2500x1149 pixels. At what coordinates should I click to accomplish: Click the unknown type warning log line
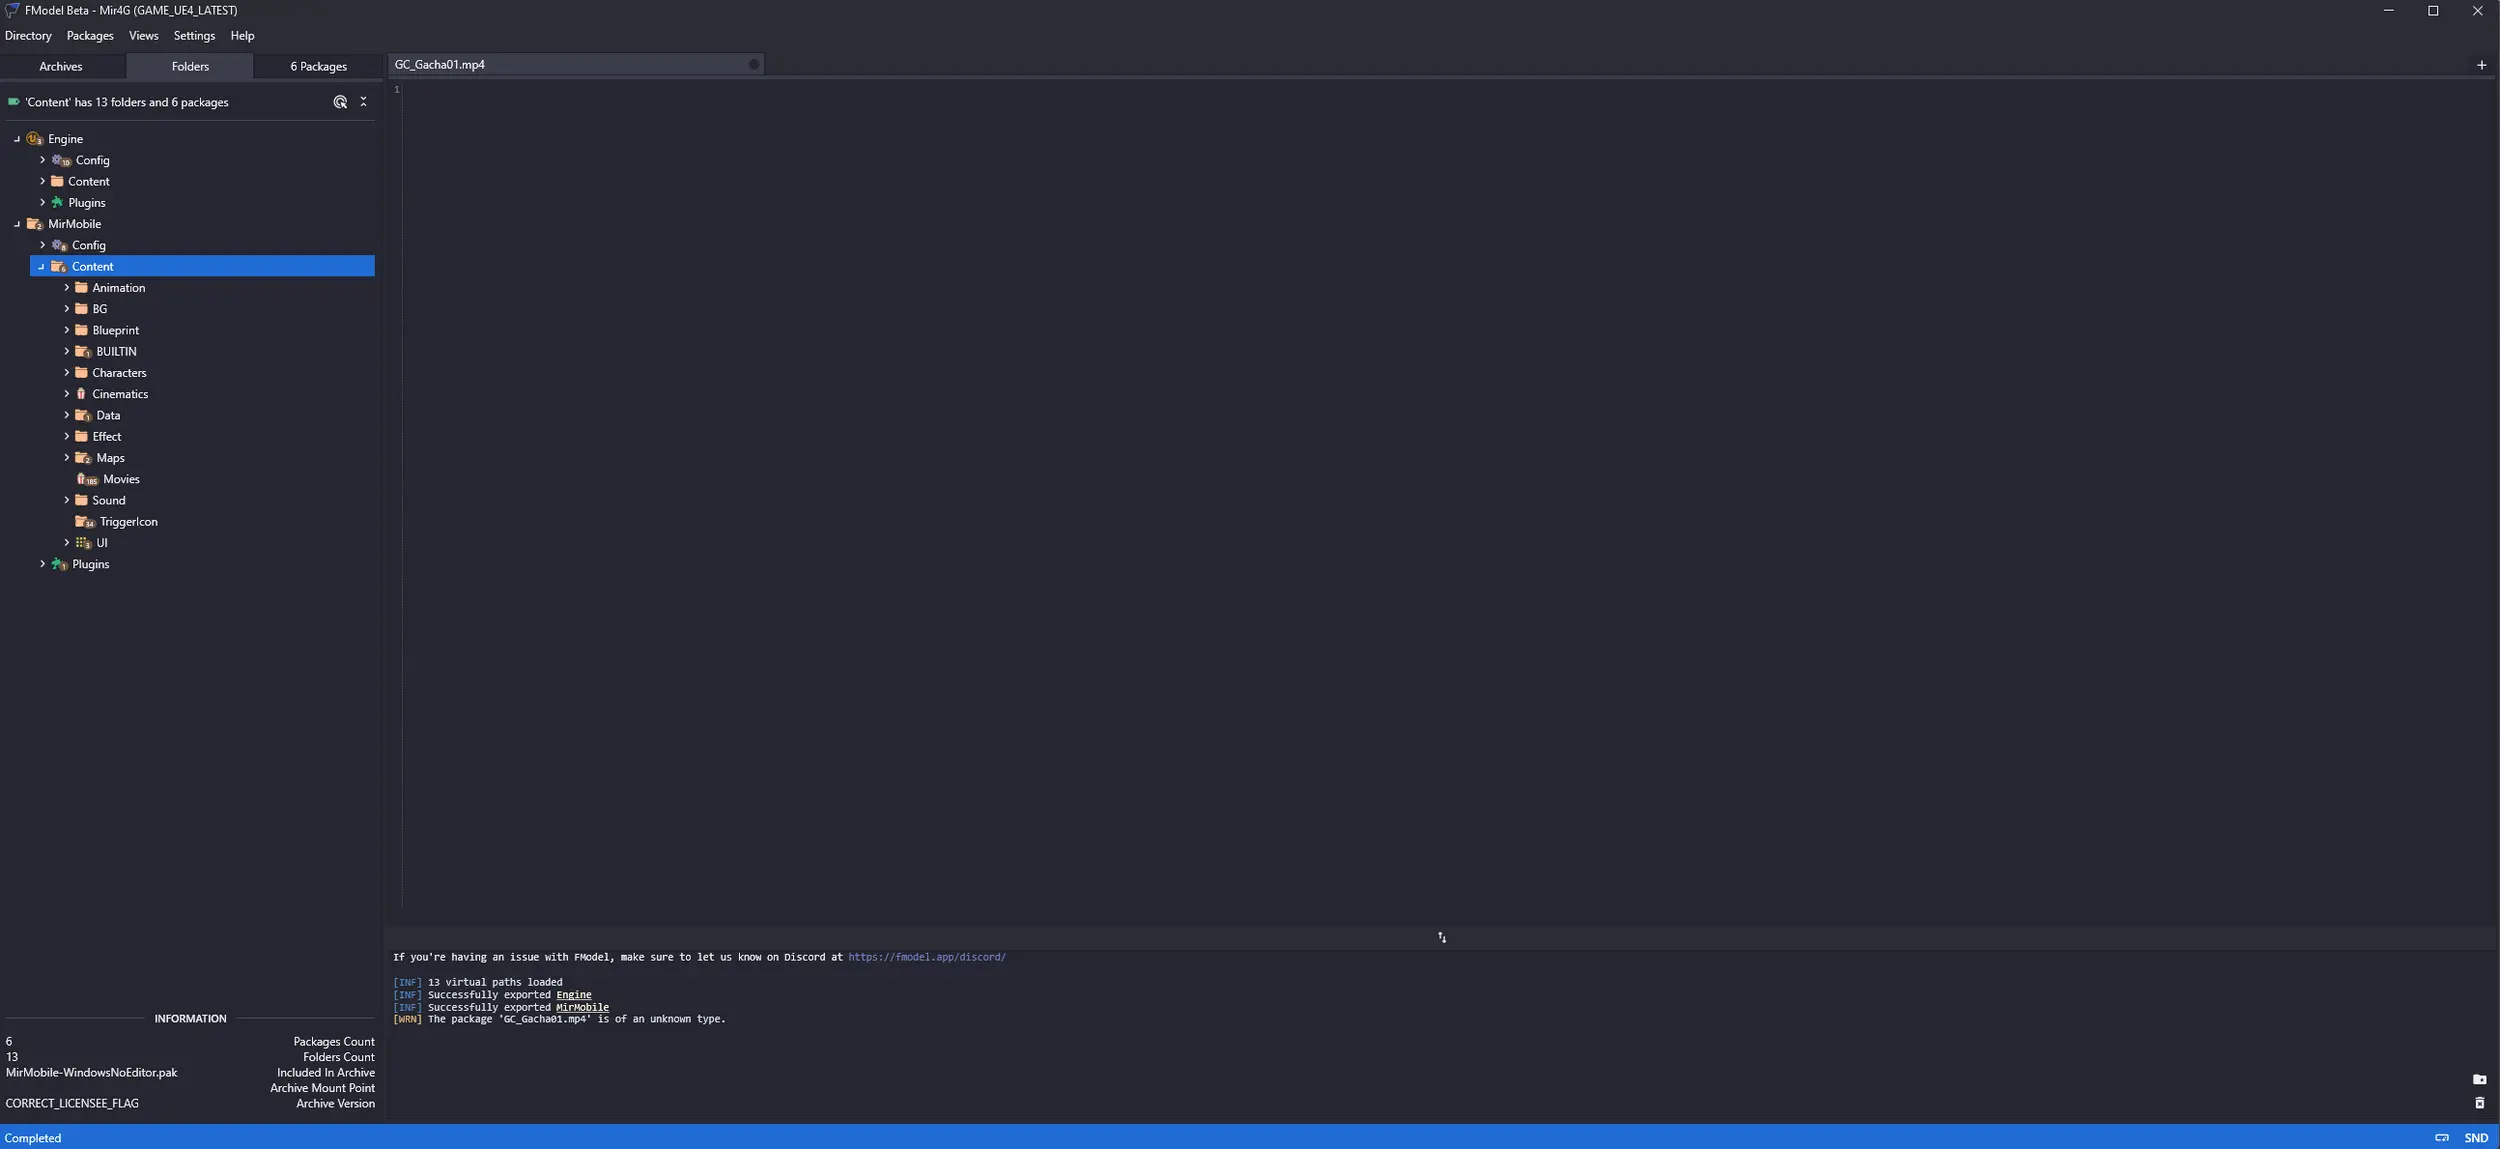pyautogui.click(x=560, y=1019)
